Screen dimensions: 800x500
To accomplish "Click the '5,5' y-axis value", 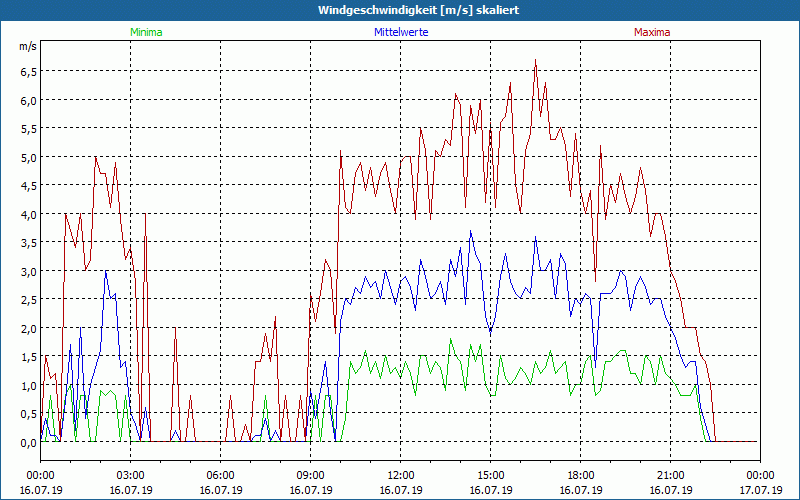I will coord(28,129).
